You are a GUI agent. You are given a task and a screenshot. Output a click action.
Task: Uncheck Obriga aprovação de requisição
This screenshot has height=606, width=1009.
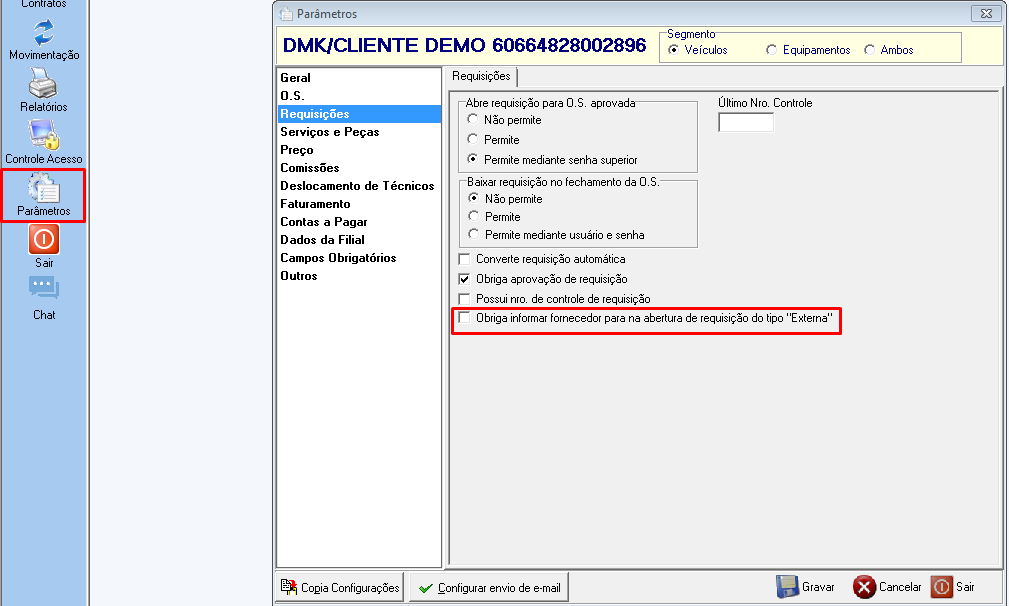464,279
